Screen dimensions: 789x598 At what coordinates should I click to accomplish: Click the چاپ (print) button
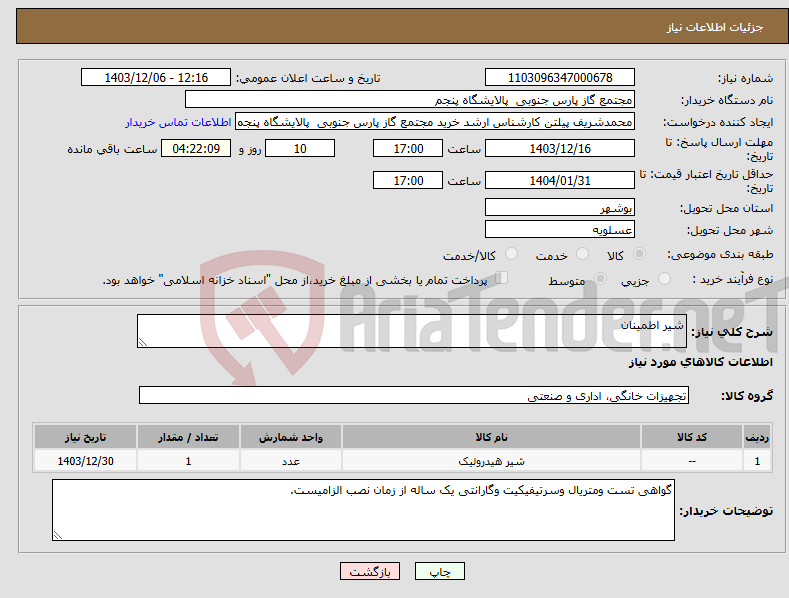tap(439, 571)
